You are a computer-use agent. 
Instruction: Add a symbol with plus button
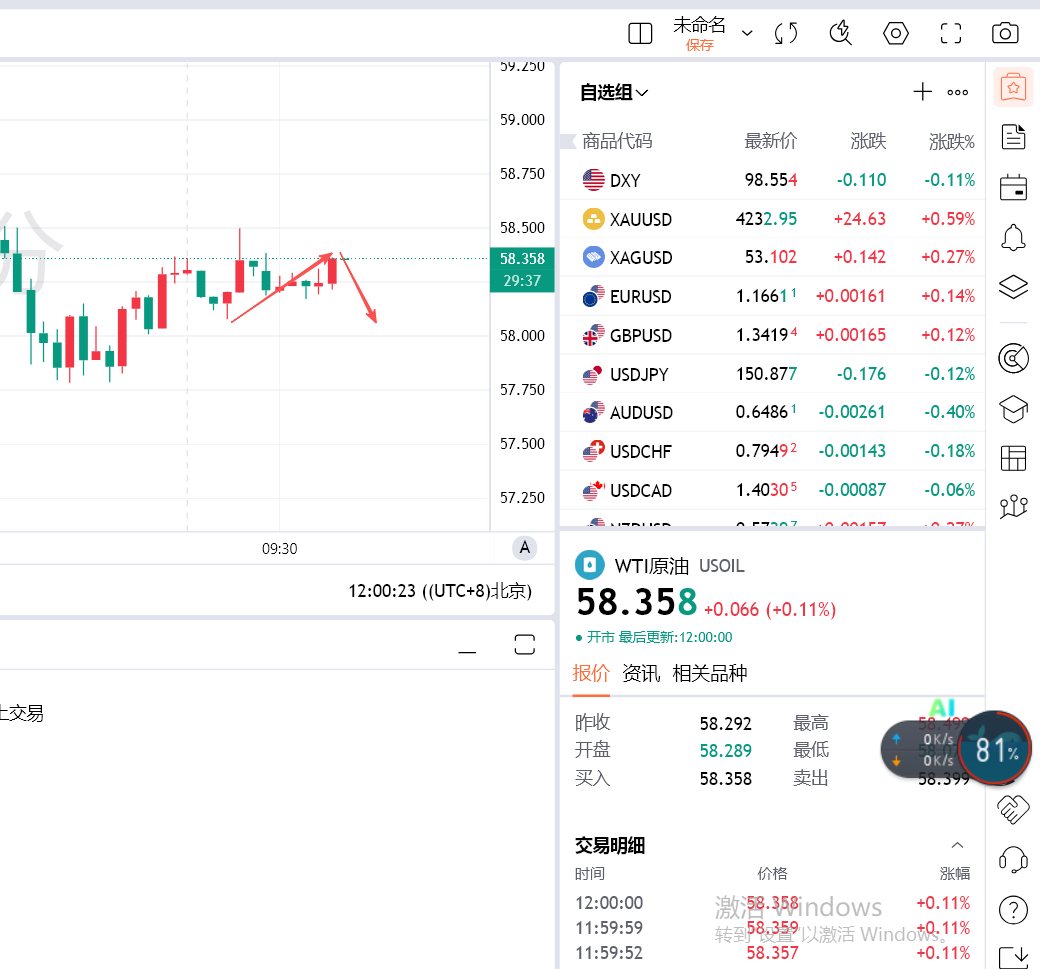click(922, 92)
